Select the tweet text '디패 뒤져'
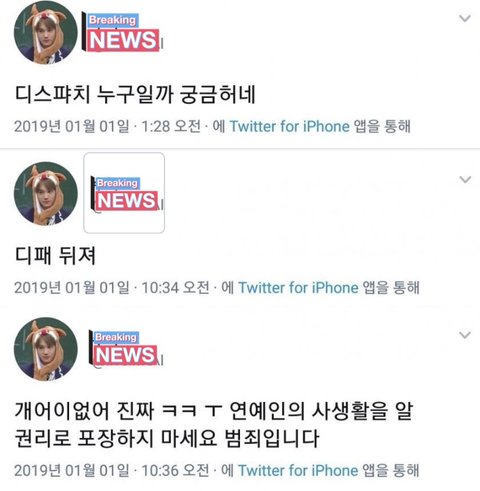The width and height of the screenshot is (480, 491). click(x=55, y=256)
